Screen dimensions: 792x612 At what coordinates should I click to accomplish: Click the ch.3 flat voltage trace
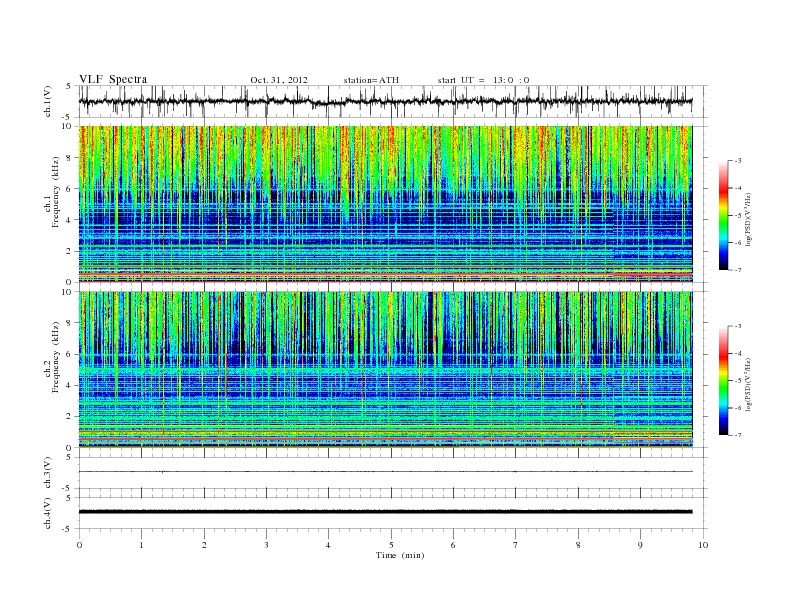pyautogui.click(x=385, y=472)
